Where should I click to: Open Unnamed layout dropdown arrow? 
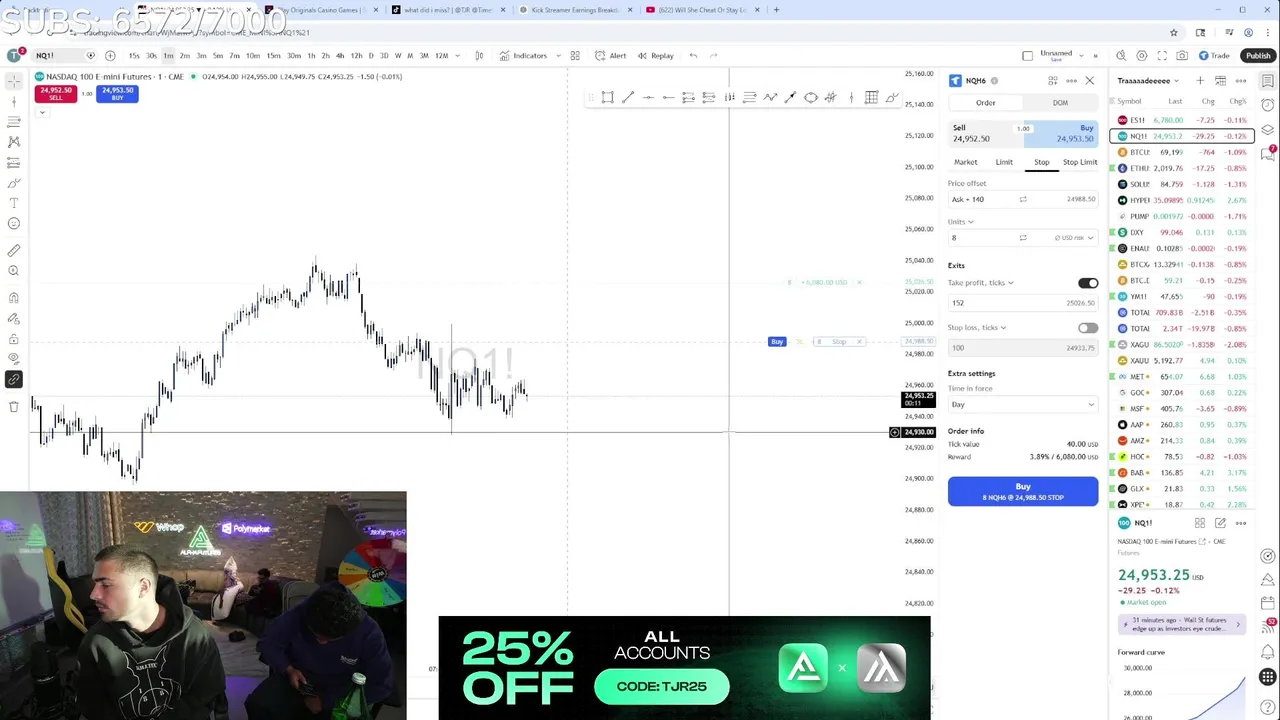[x=1082, y=56]
